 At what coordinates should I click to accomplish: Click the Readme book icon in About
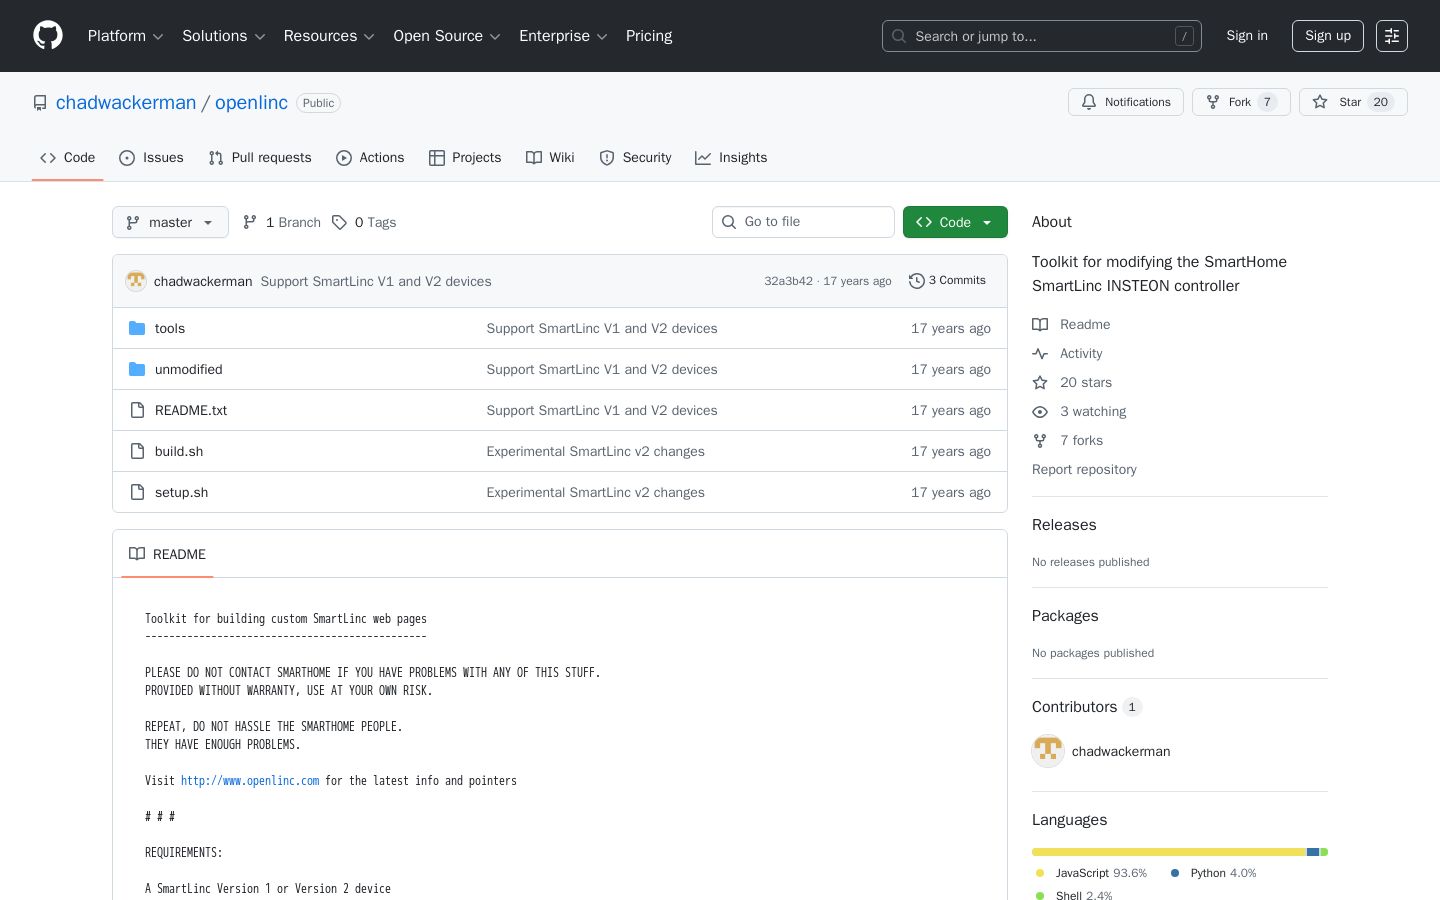click(1040, 324)
